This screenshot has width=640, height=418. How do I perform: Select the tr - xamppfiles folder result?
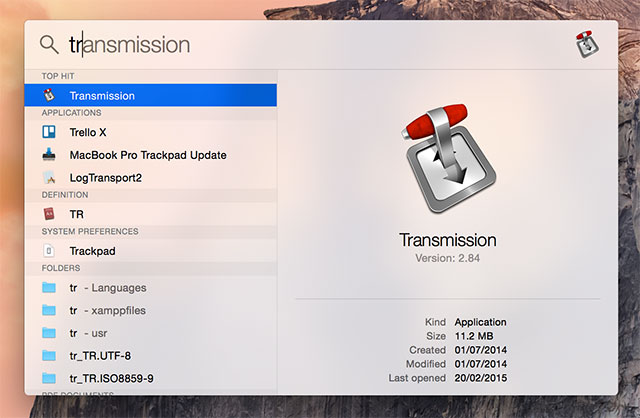[x=151, y=311]
